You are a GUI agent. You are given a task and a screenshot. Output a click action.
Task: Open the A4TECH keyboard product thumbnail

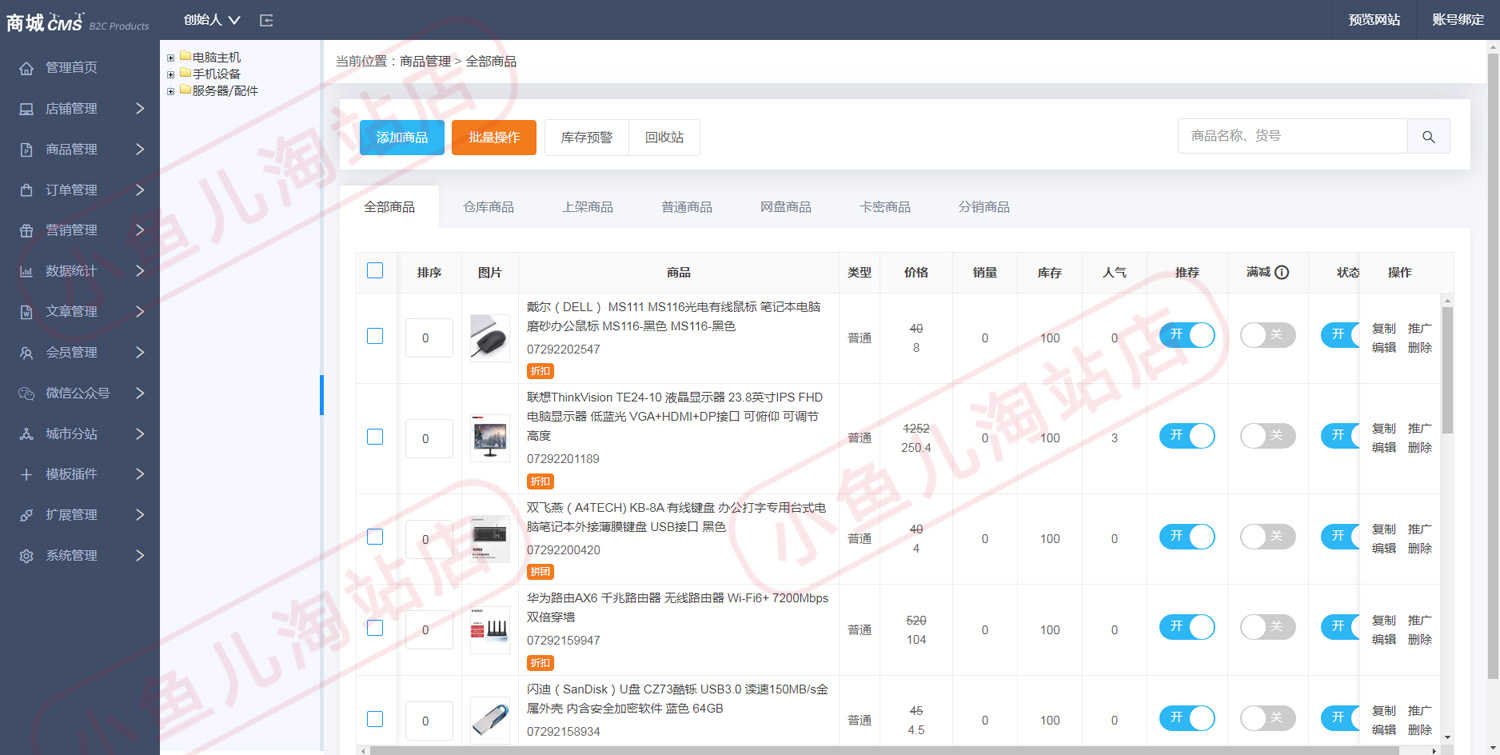click(x=490, y=539)
